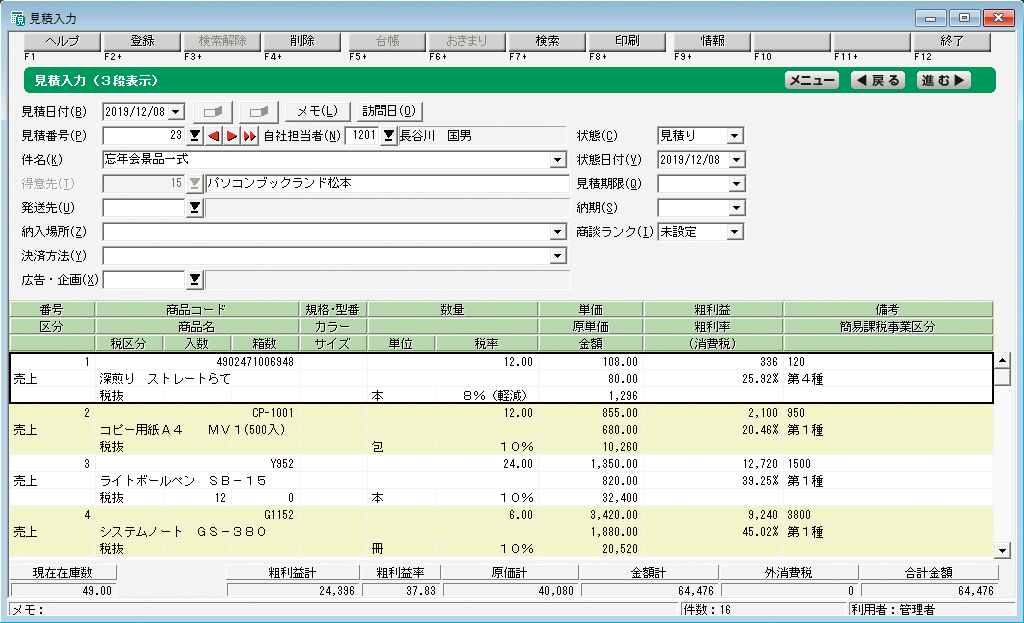
Task: Click the previous record red arrow icon
Action: 213,136
